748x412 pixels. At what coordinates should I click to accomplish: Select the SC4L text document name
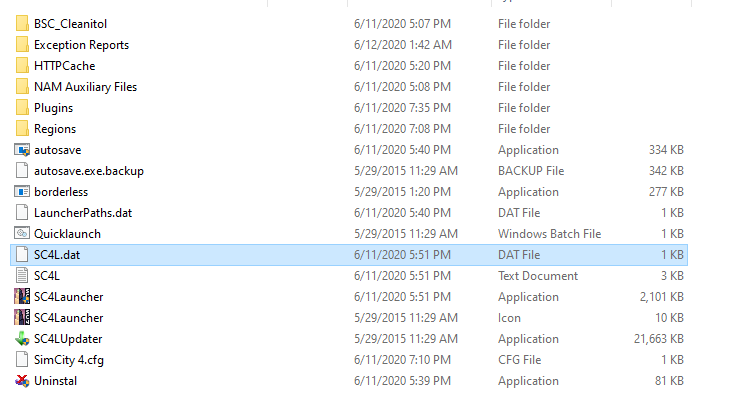coord(47,276)
